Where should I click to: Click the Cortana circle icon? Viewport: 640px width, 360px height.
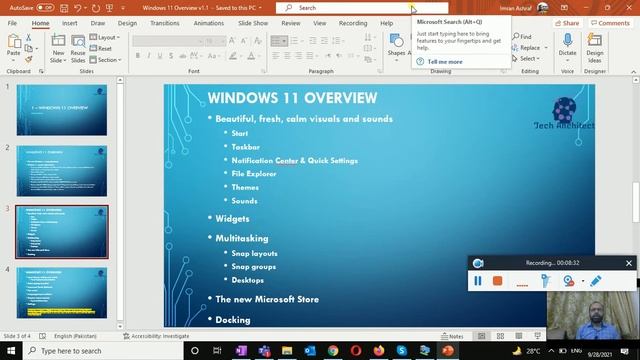[x=195, y=351]
